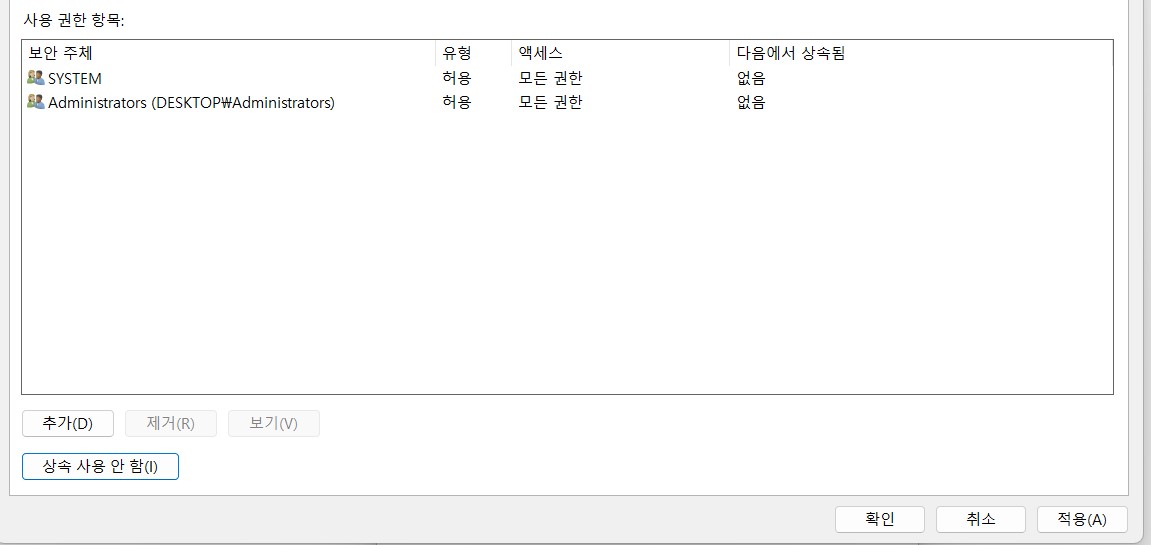Click the 상속 사용 안 함(I) button
Viewport: 1151px width, 545px height.
[101, 466]
